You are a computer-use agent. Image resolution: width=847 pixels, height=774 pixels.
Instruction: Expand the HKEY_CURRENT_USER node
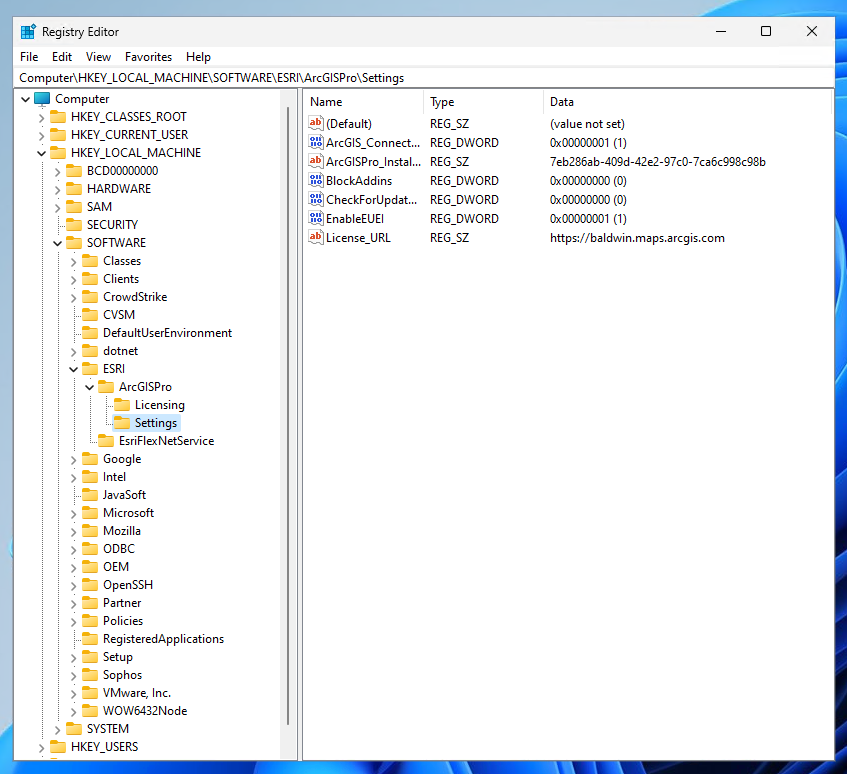(42, 135)
